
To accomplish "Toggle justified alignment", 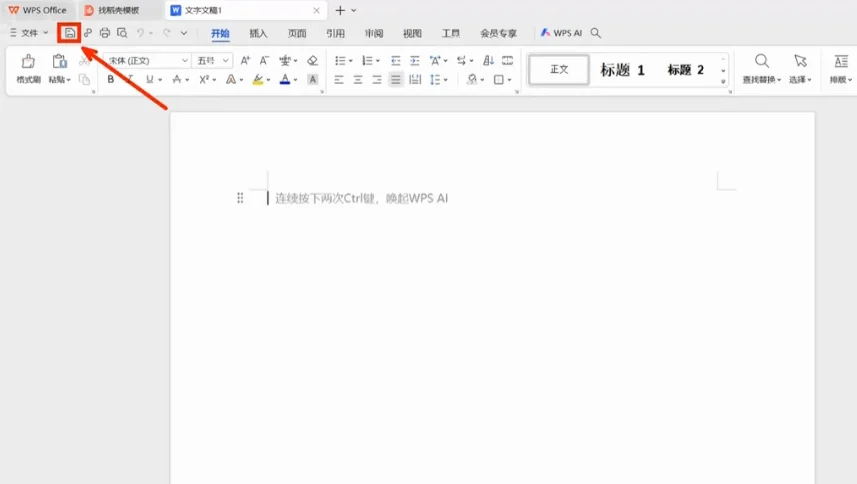I will (x=396, y=80).
